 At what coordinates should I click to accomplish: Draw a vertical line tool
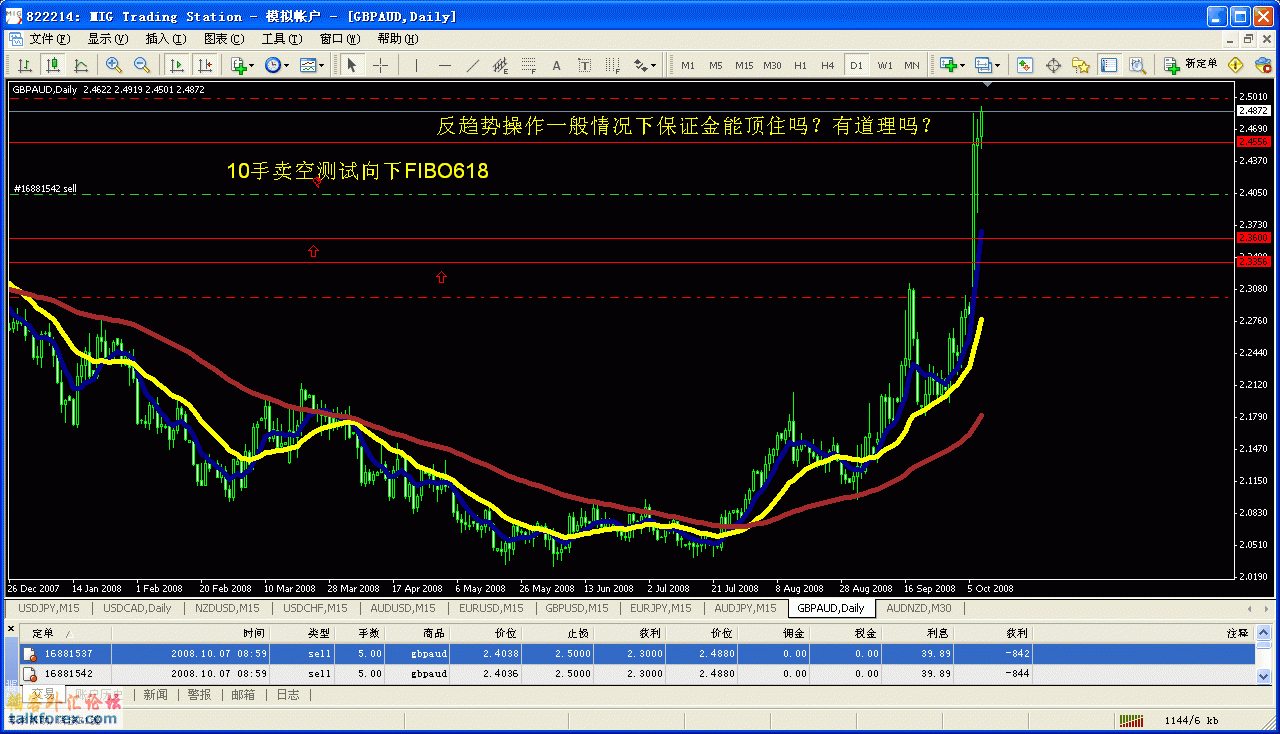tap(417, 65)
